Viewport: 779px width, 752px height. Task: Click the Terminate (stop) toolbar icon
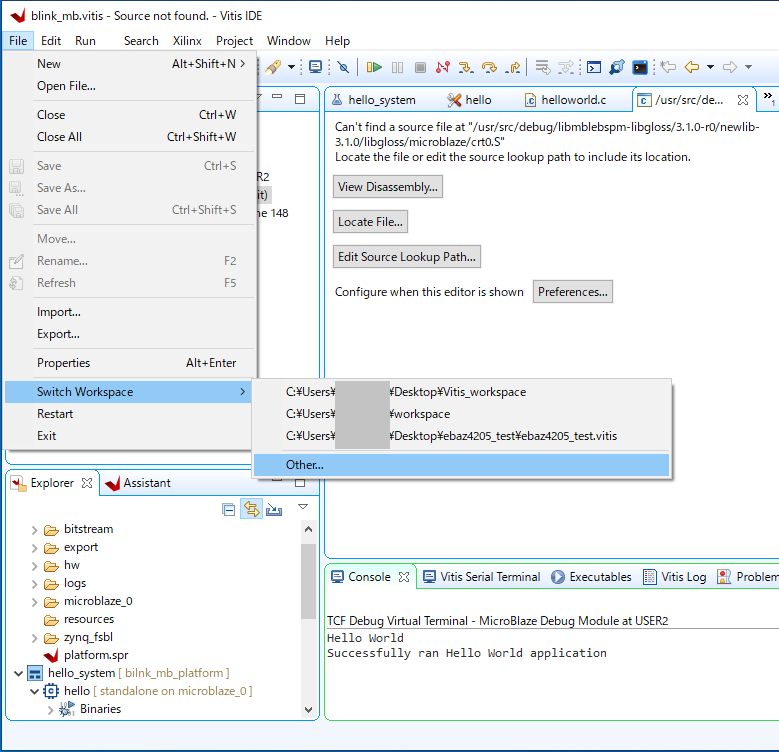tap(420, 67)
